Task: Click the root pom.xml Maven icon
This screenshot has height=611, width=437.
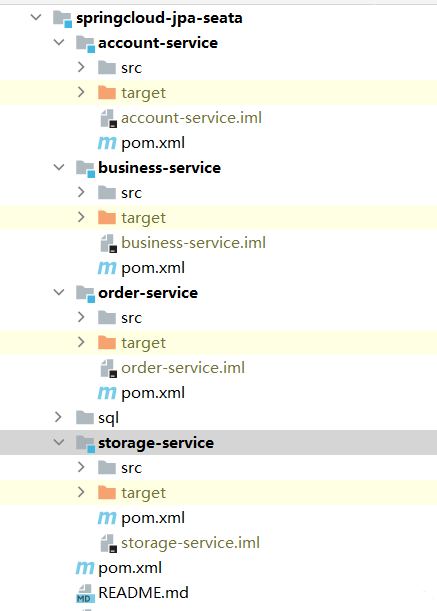Action: point(85,568)
